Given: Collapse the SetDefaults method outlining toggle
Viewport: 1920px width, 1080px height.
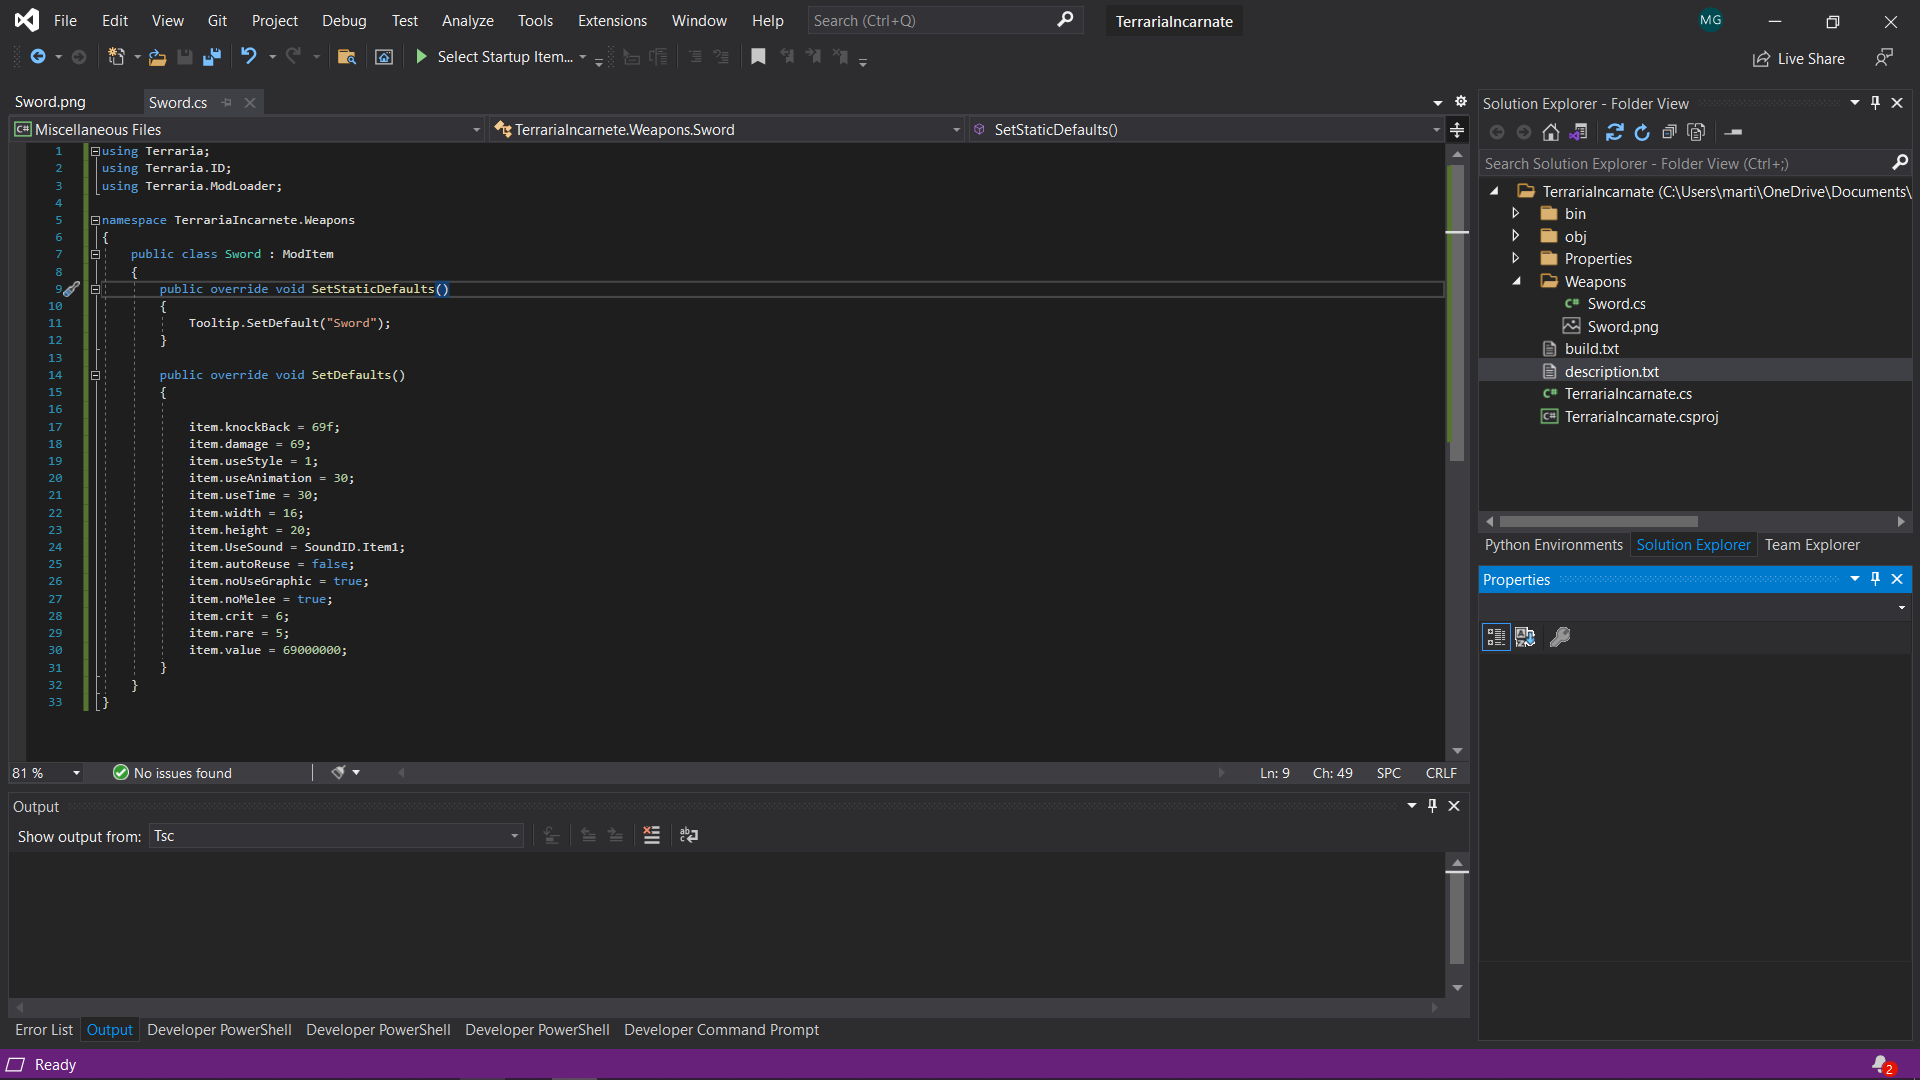Looking at the screenshot, I should click(x=96, y=375).
